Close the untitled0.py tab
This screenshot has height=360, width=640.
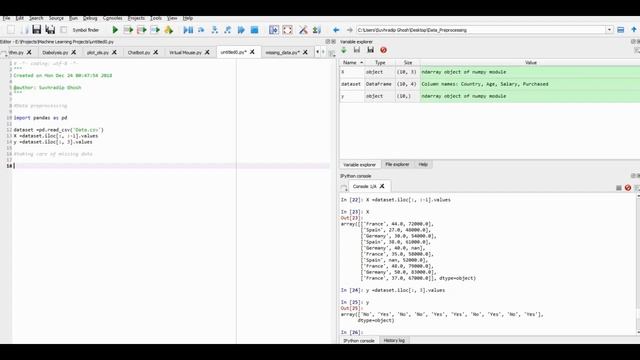pos(252,52)
